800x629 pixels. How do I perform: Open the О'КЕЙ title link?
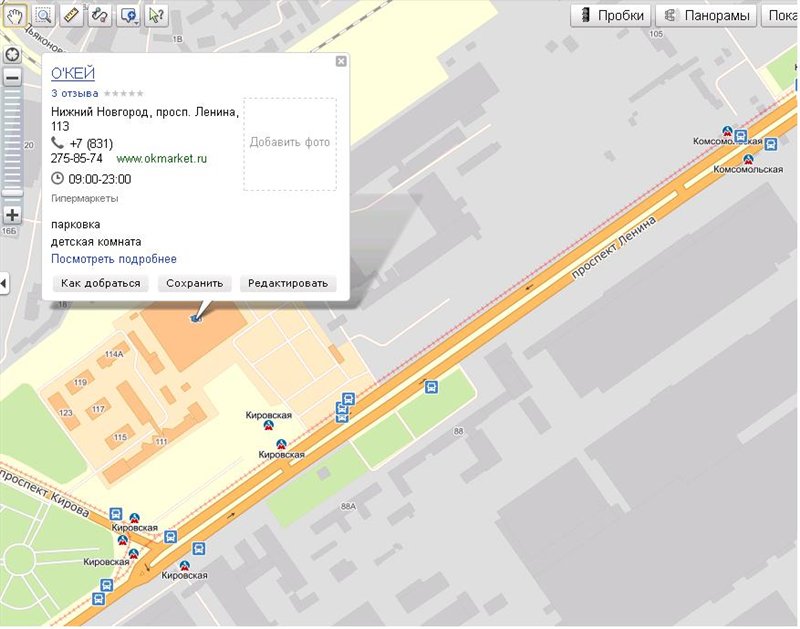tap(72, 73)
